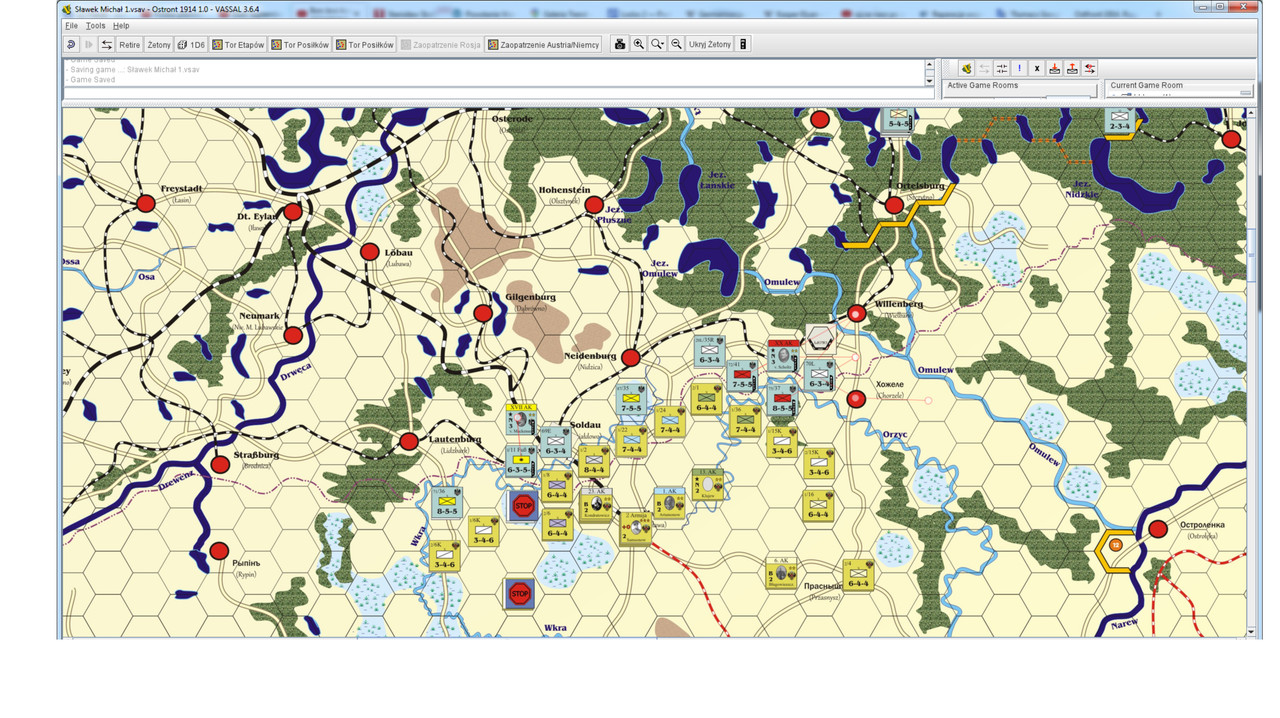Click the camera snapshot icon
The image size is (1280, 718).
620,45
